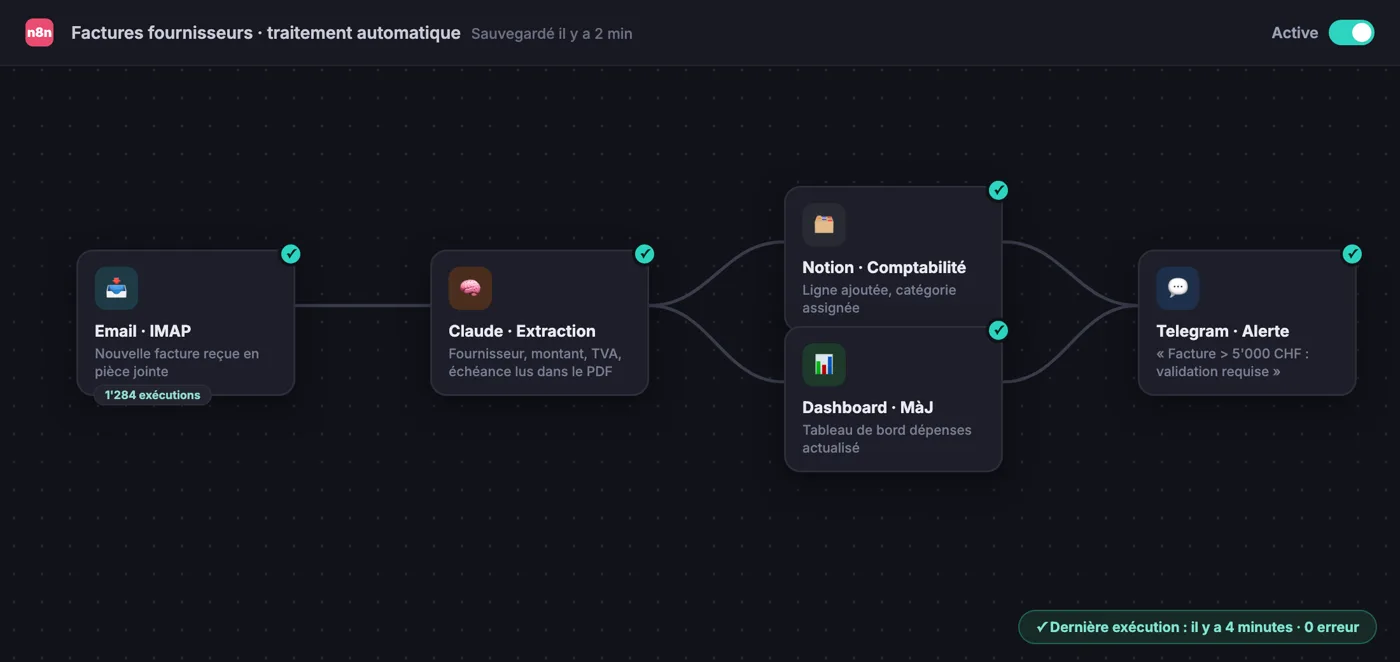Click the Sauvegardé il y a 2 min text
Screen dimensions: 1400x662
[x=552, y=34]
